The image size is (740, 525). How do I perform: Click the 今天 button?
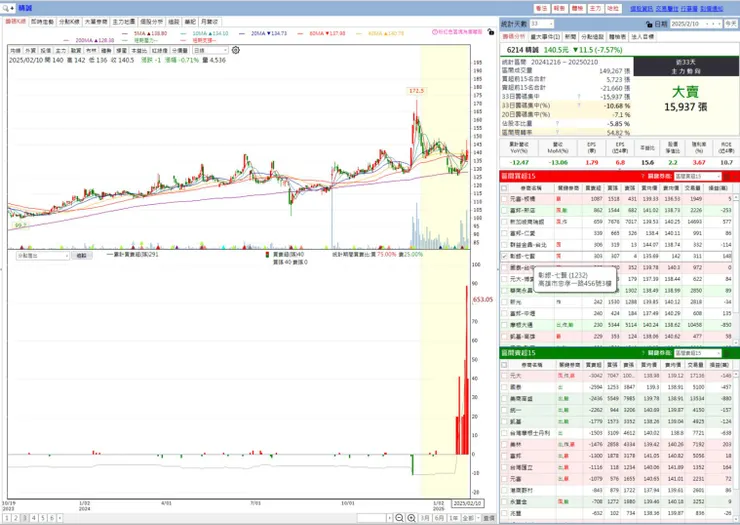[731, 24]
